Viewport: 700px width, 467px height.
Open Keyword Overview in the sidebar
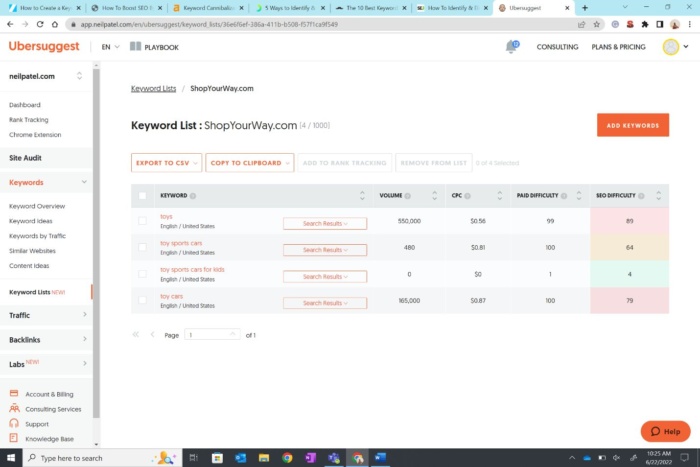[x=37, y=206]
